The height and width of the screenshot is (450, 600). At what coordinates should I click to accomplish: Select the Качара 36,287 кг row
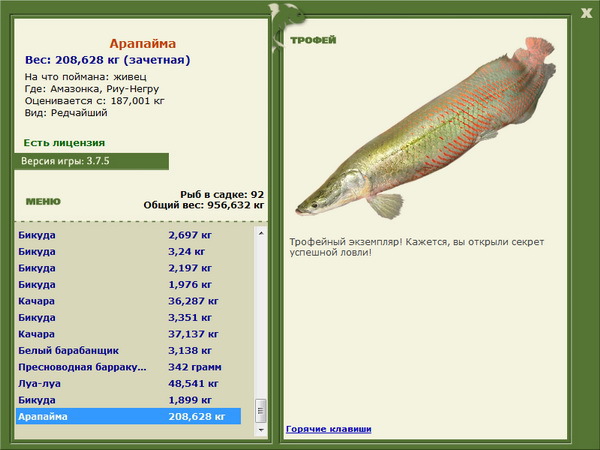pyautogui.click(x=129, y=301)
